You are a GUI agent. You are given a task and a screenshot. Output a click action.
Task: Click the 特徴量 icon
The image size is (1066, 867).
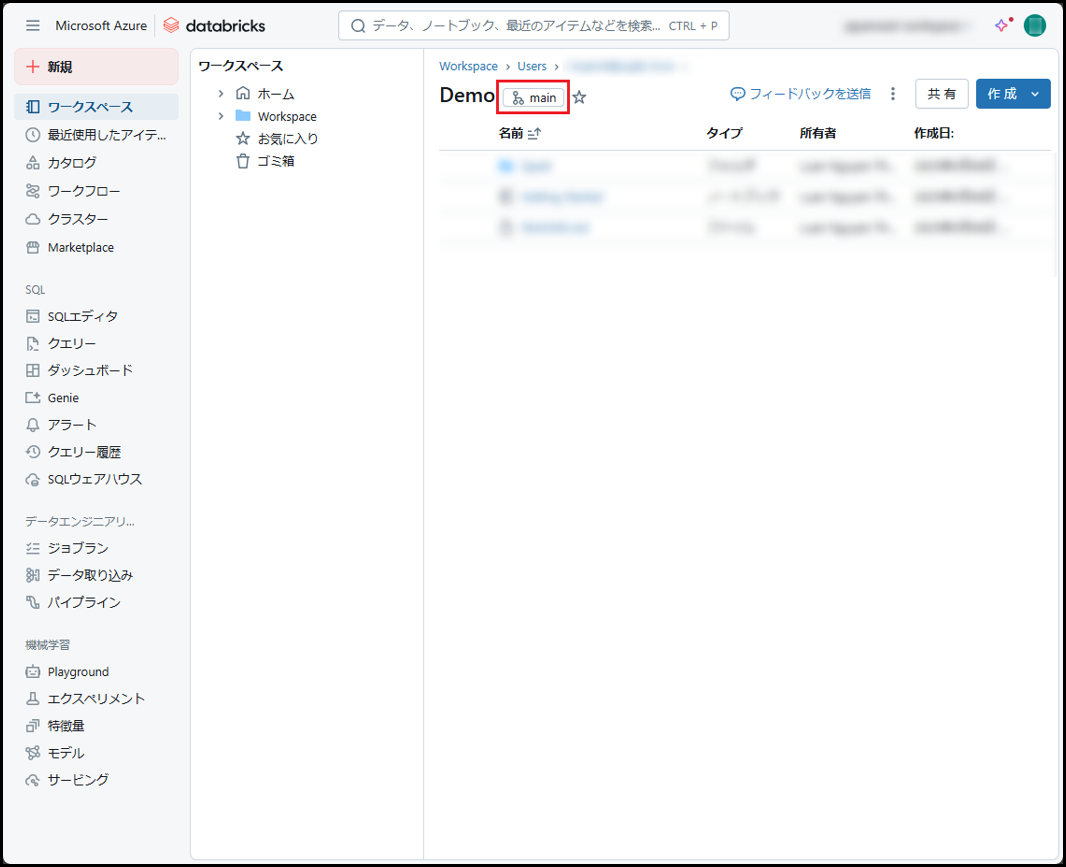click(x=33, y=726)
